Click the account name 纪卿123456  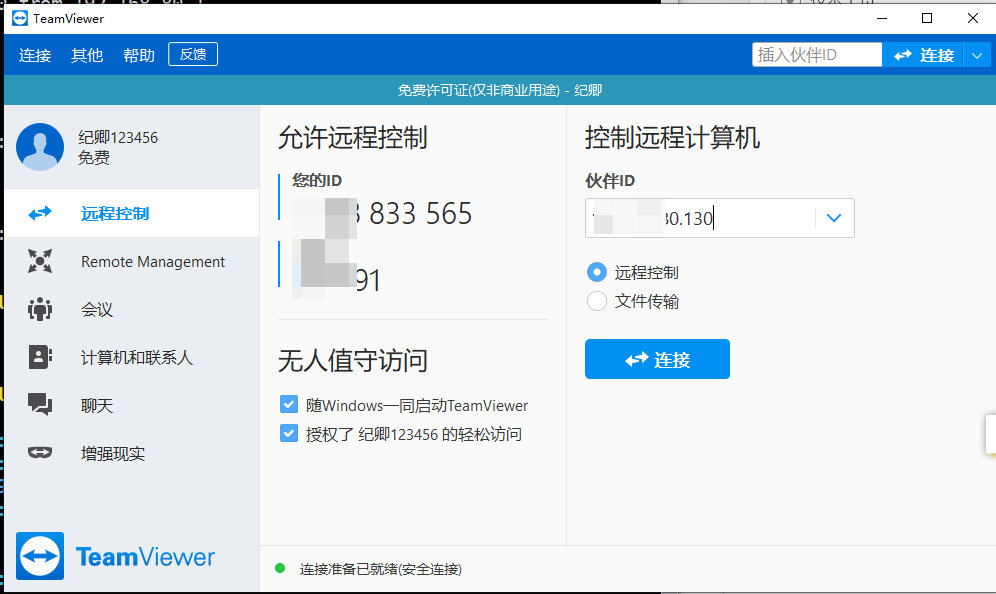click(118, 137)
